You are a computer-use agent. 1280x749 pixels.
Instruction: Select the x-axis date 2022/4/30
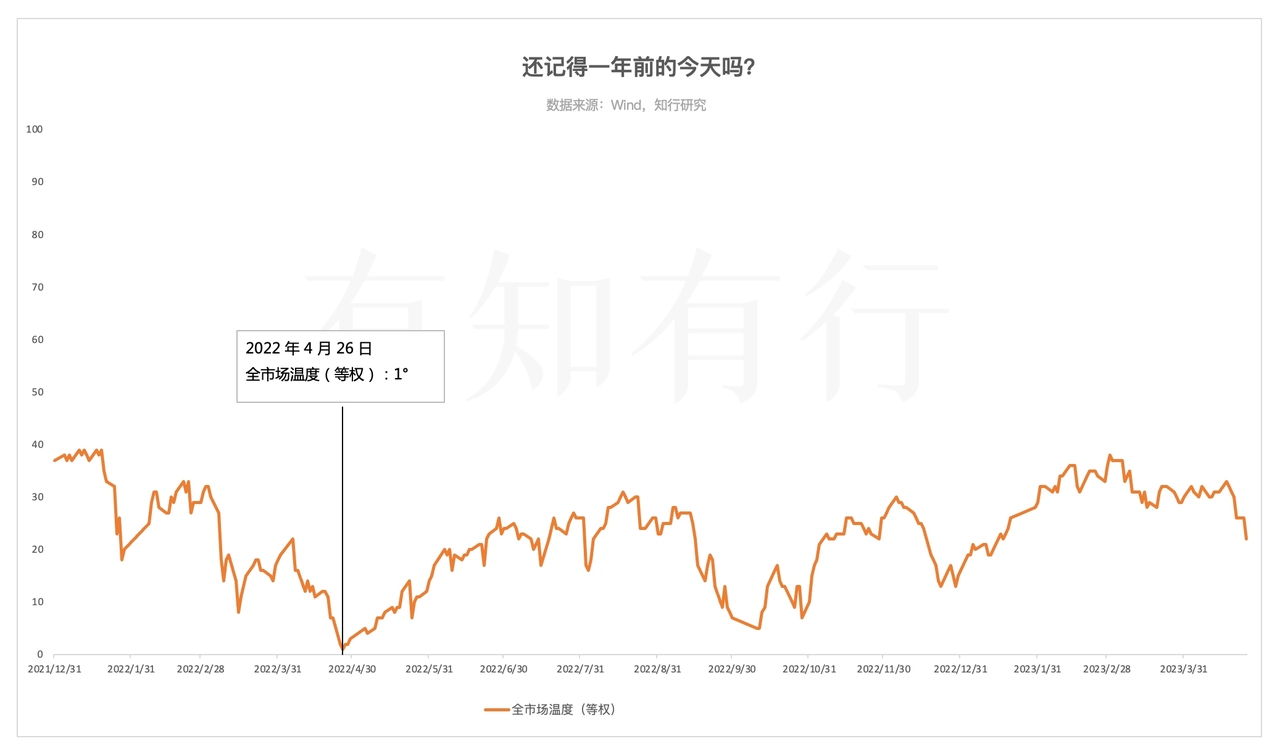click(353, 669)
